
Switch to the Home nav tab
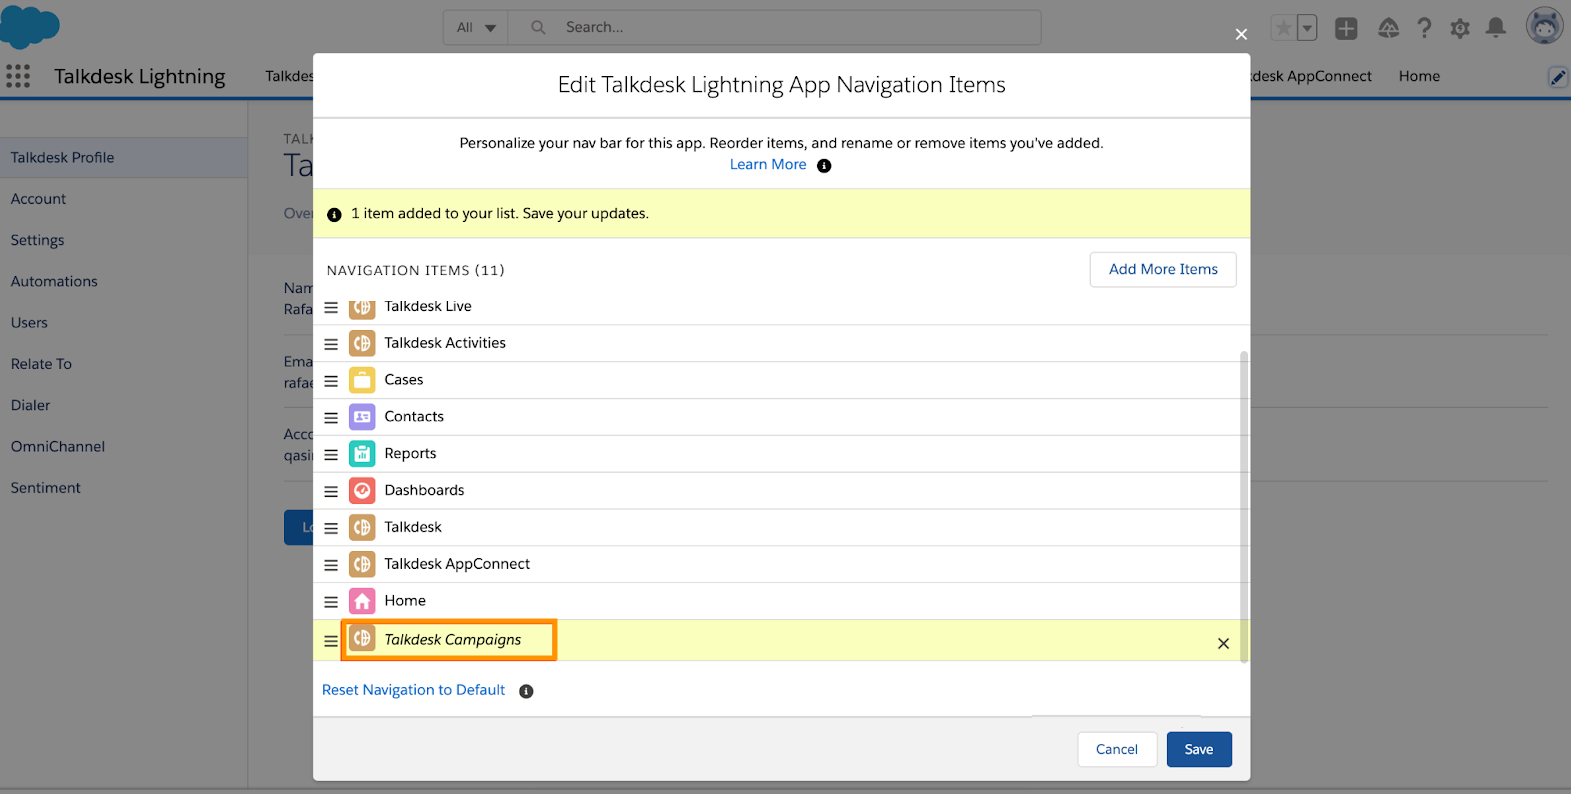click(x=1419, y=76)
